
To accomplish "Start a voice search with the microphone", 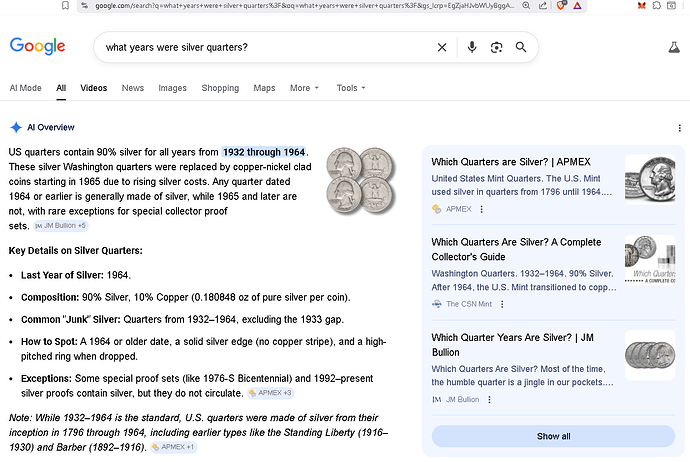I will [471, 47].
